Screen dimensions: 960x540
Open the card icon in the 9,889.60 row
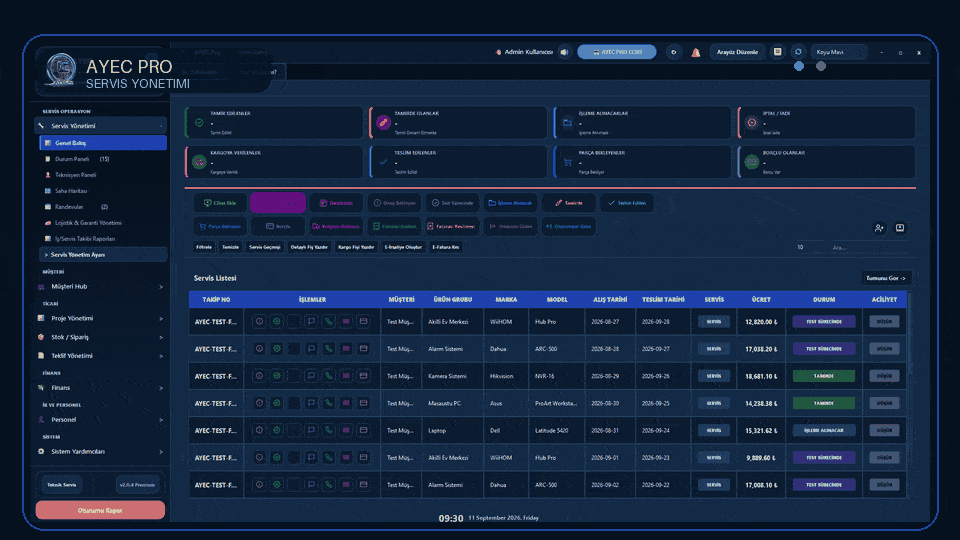pos(363,457)
